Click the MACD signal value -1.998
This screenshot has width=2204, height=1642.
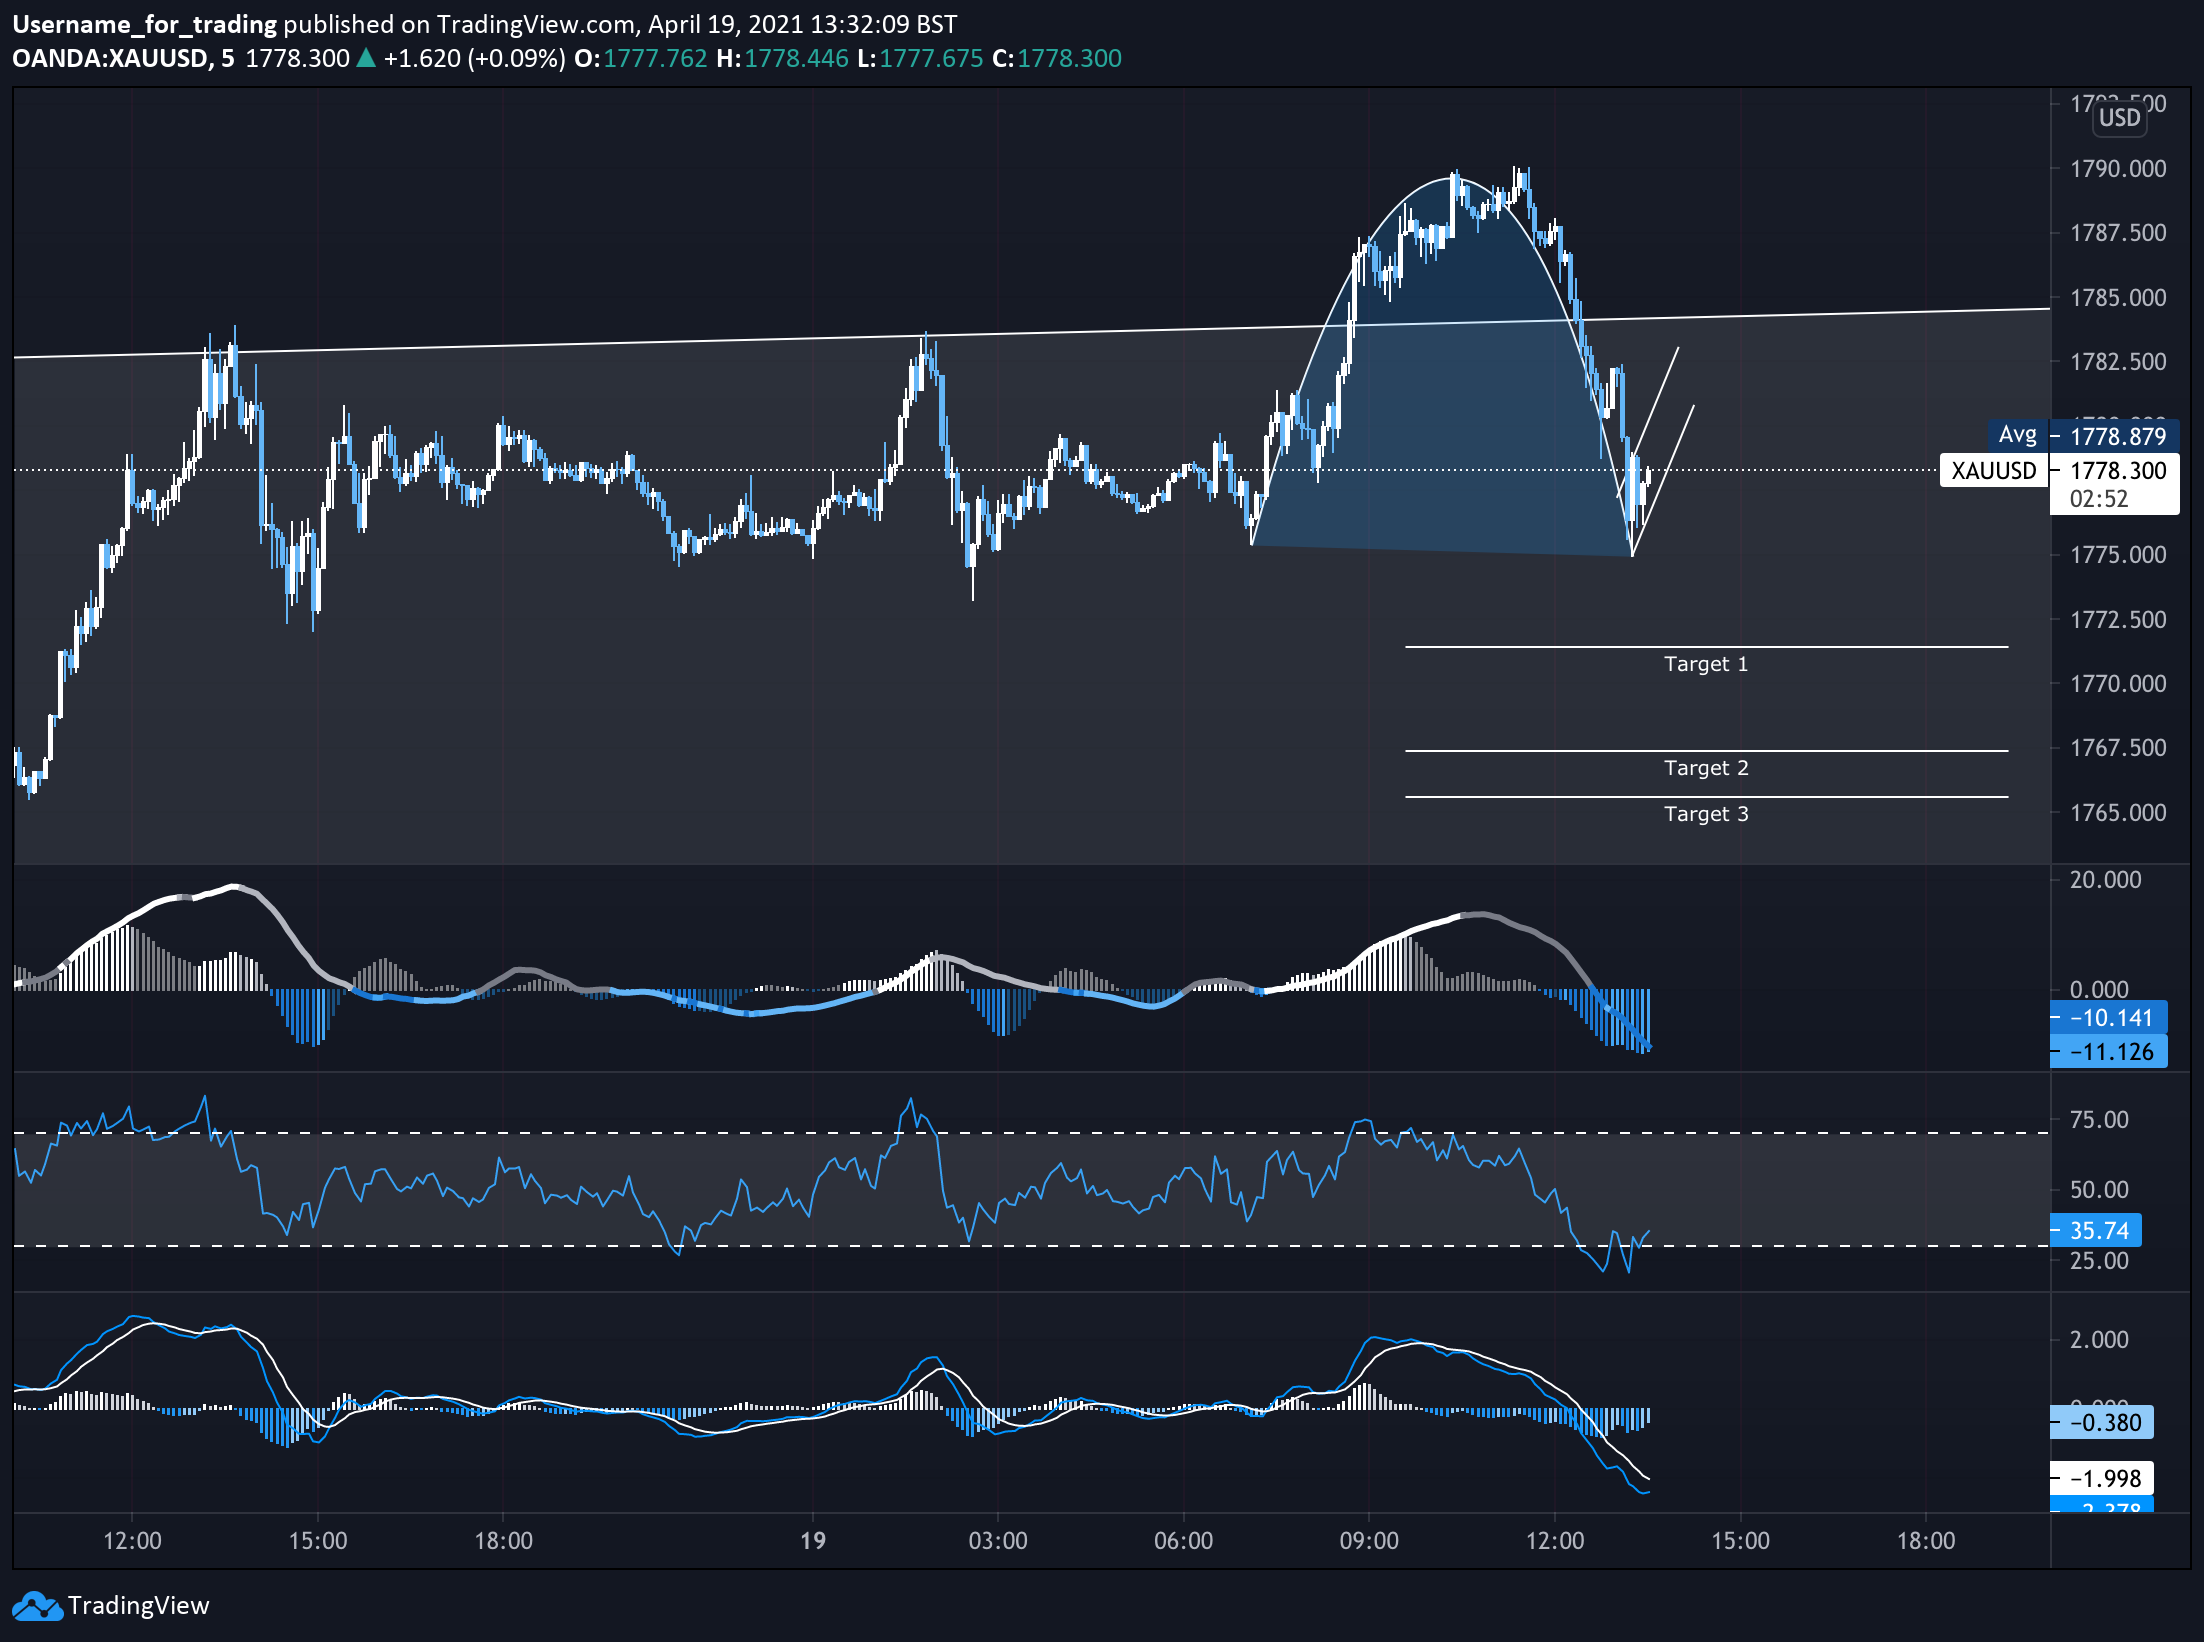tap(2102, 1479)
